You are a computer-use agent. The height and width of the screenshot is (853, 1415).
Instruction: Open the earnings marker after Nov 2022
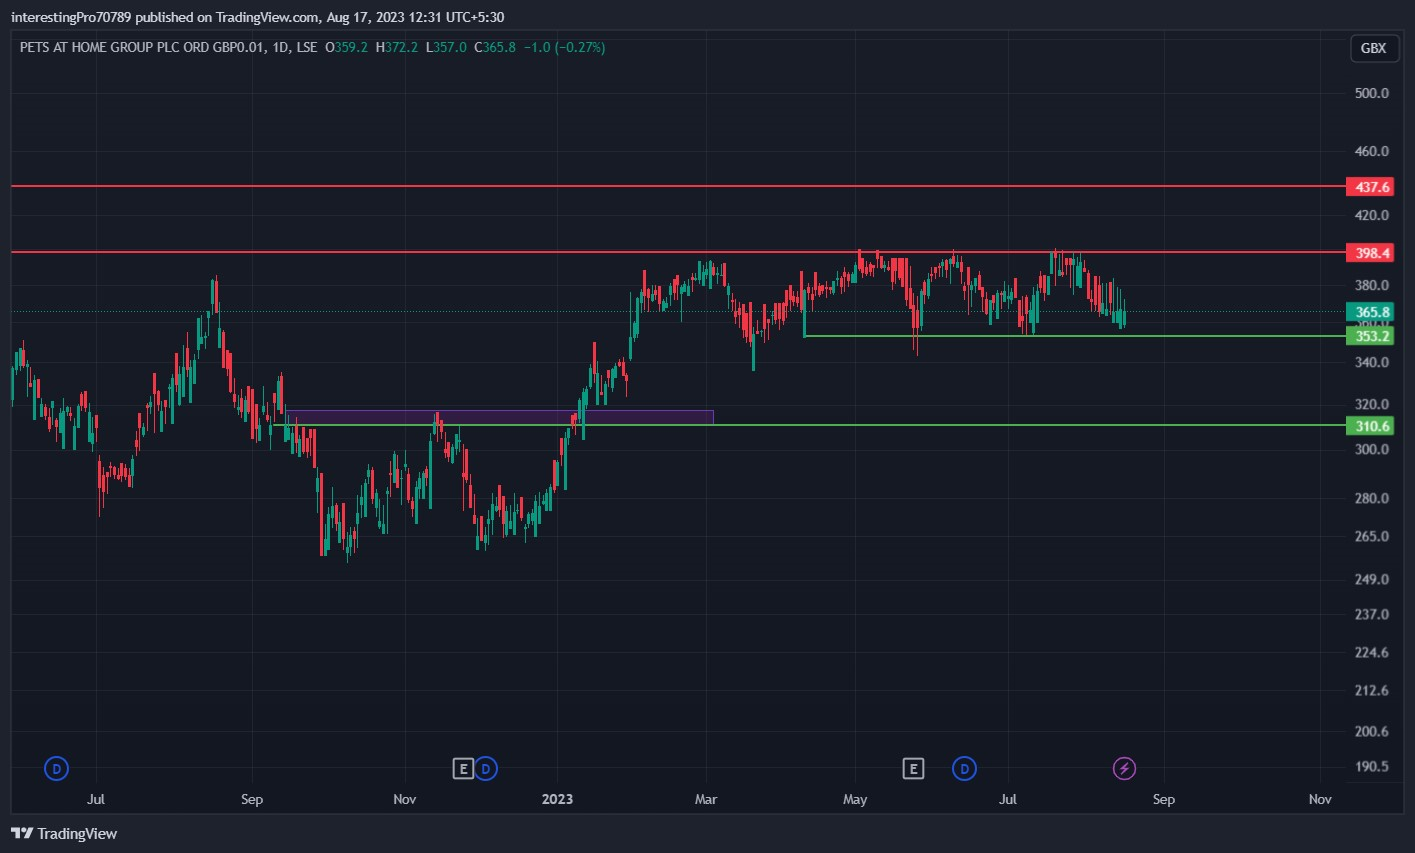(462, 768)
